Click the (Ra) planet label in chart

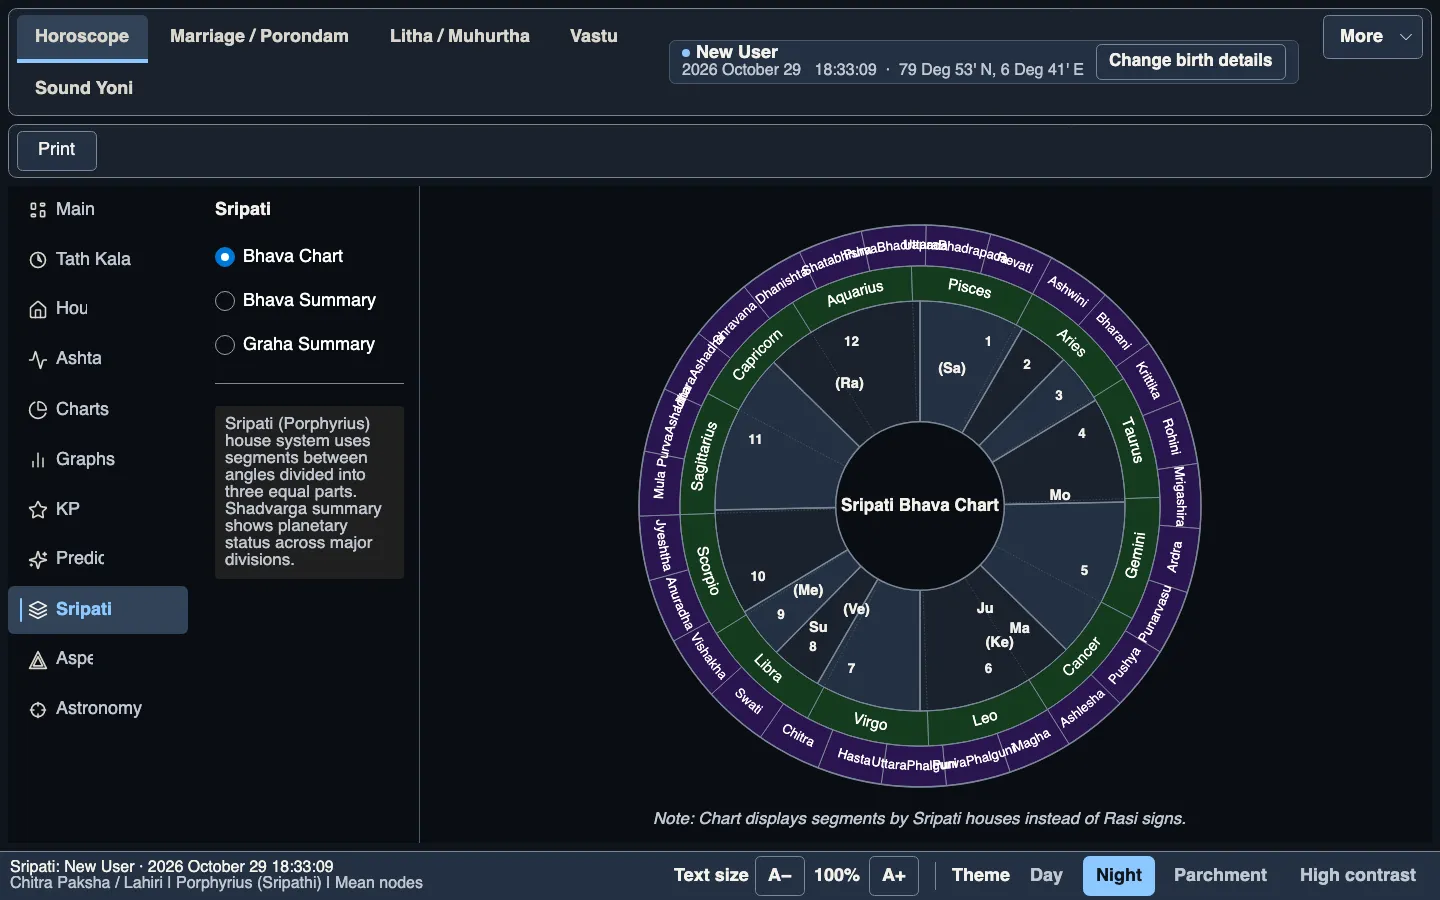pos(849,383)
